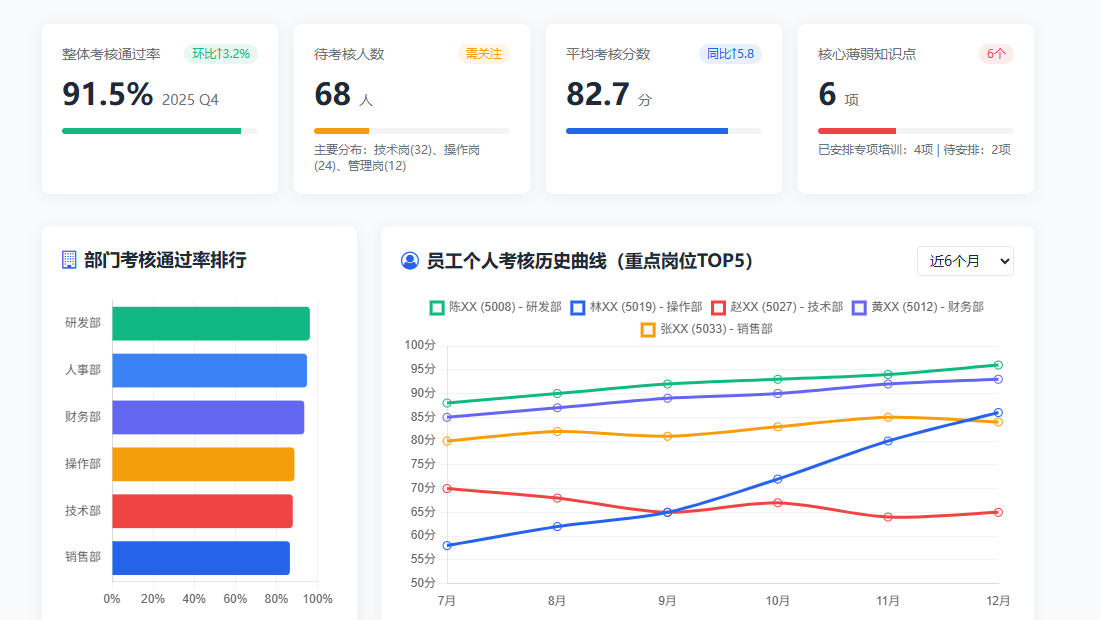
Task: Click the 7月 data point on blue line
Action: pos(447,545)
